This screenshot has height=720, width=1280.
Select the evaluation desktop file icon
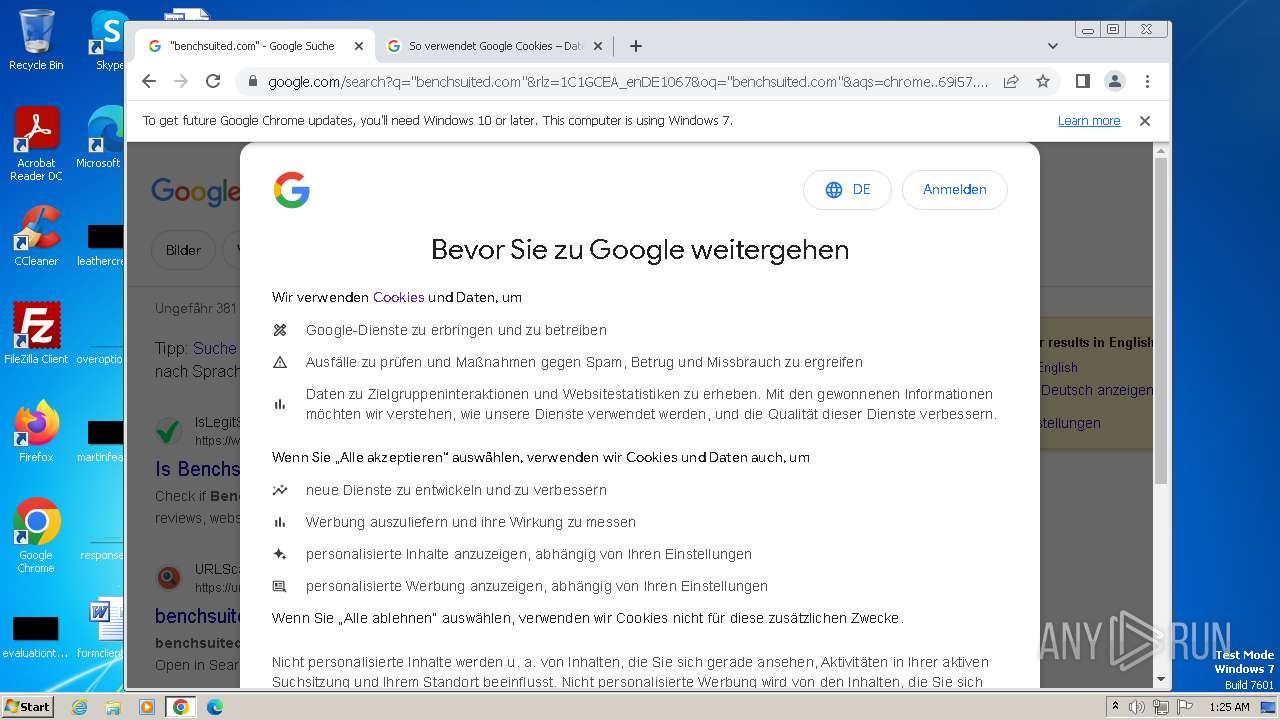pyautogui.click(x=36, y=637)
